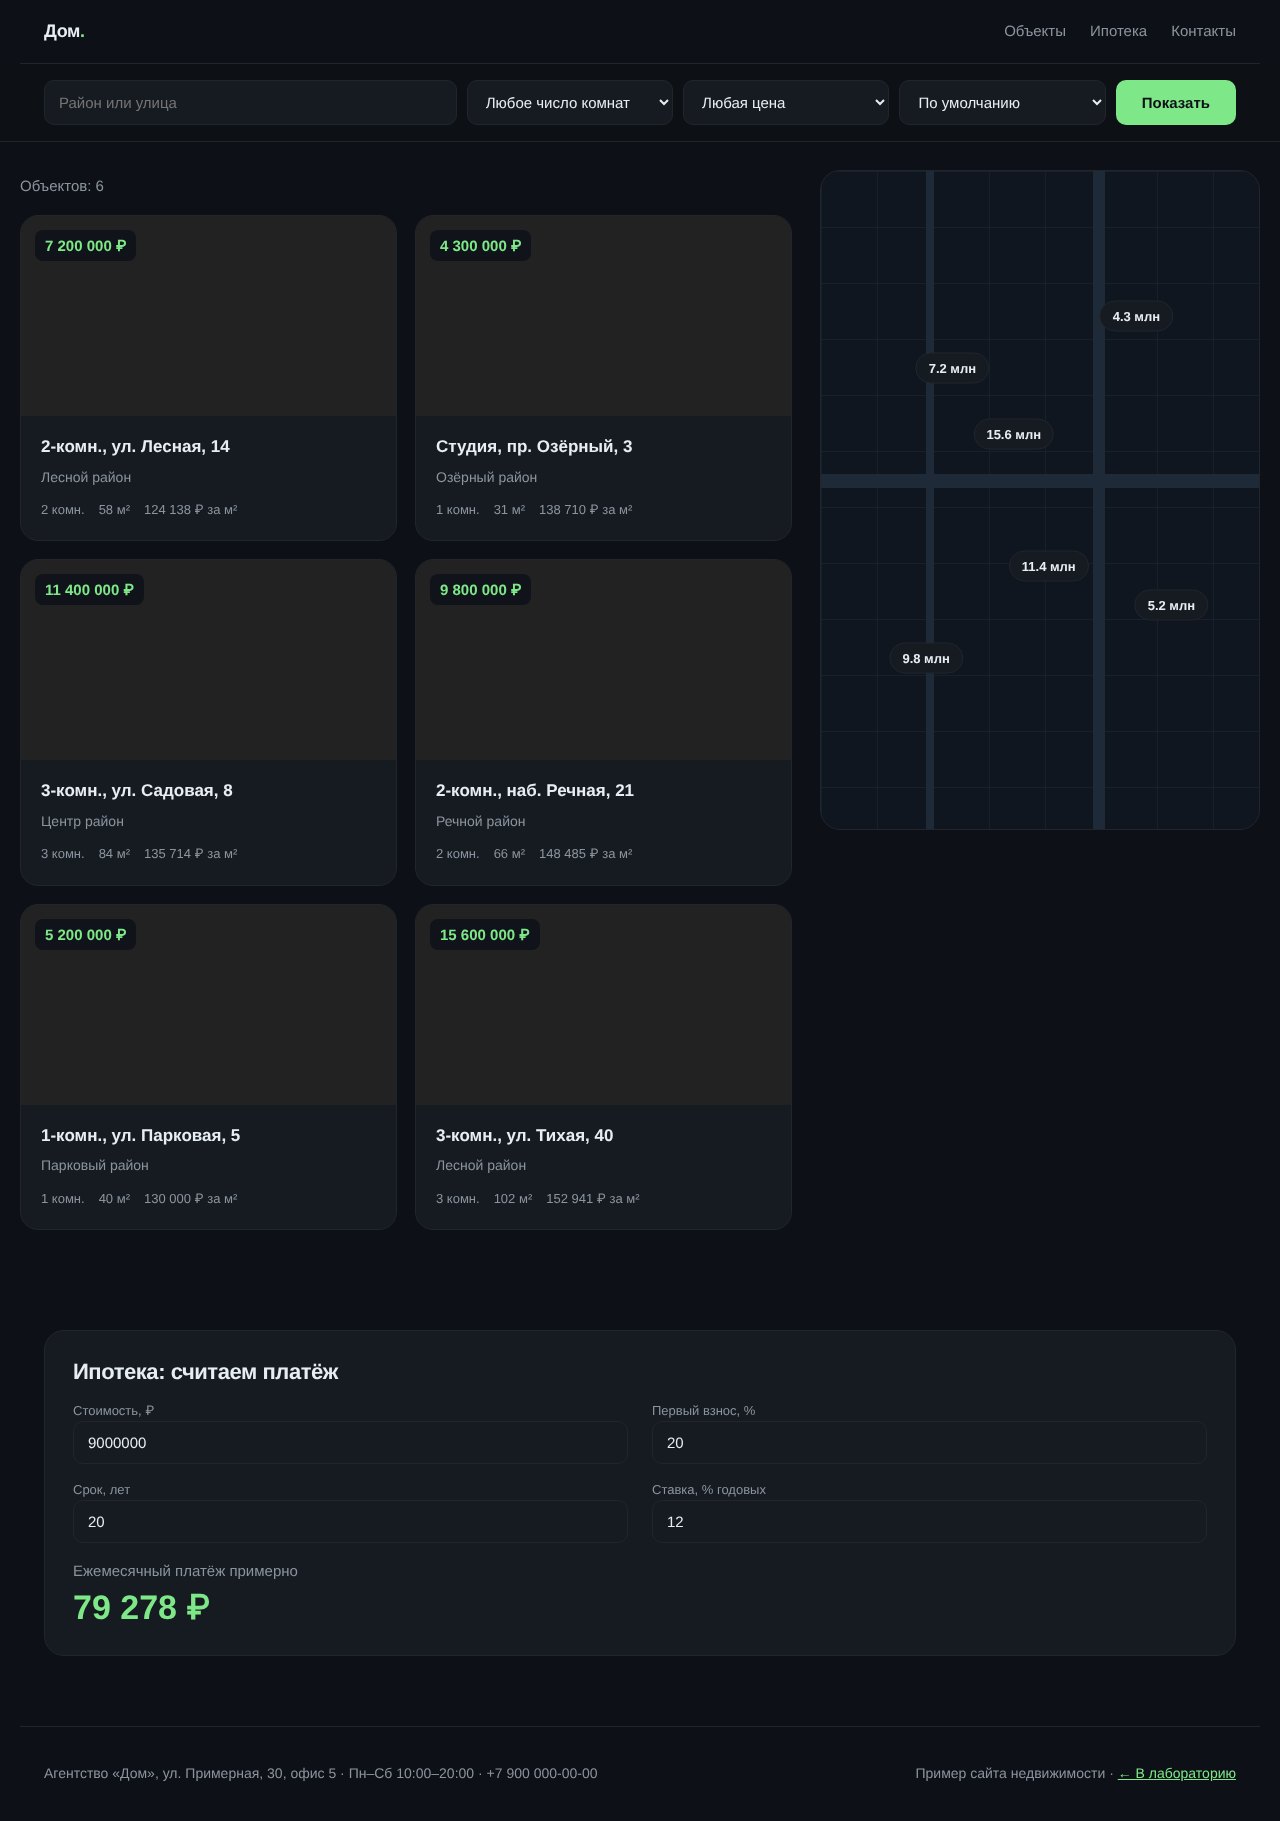Click the Стоимость, ₽ field with 9000000
The width and height of the screenshot is (1280, 1821).
350,1443
